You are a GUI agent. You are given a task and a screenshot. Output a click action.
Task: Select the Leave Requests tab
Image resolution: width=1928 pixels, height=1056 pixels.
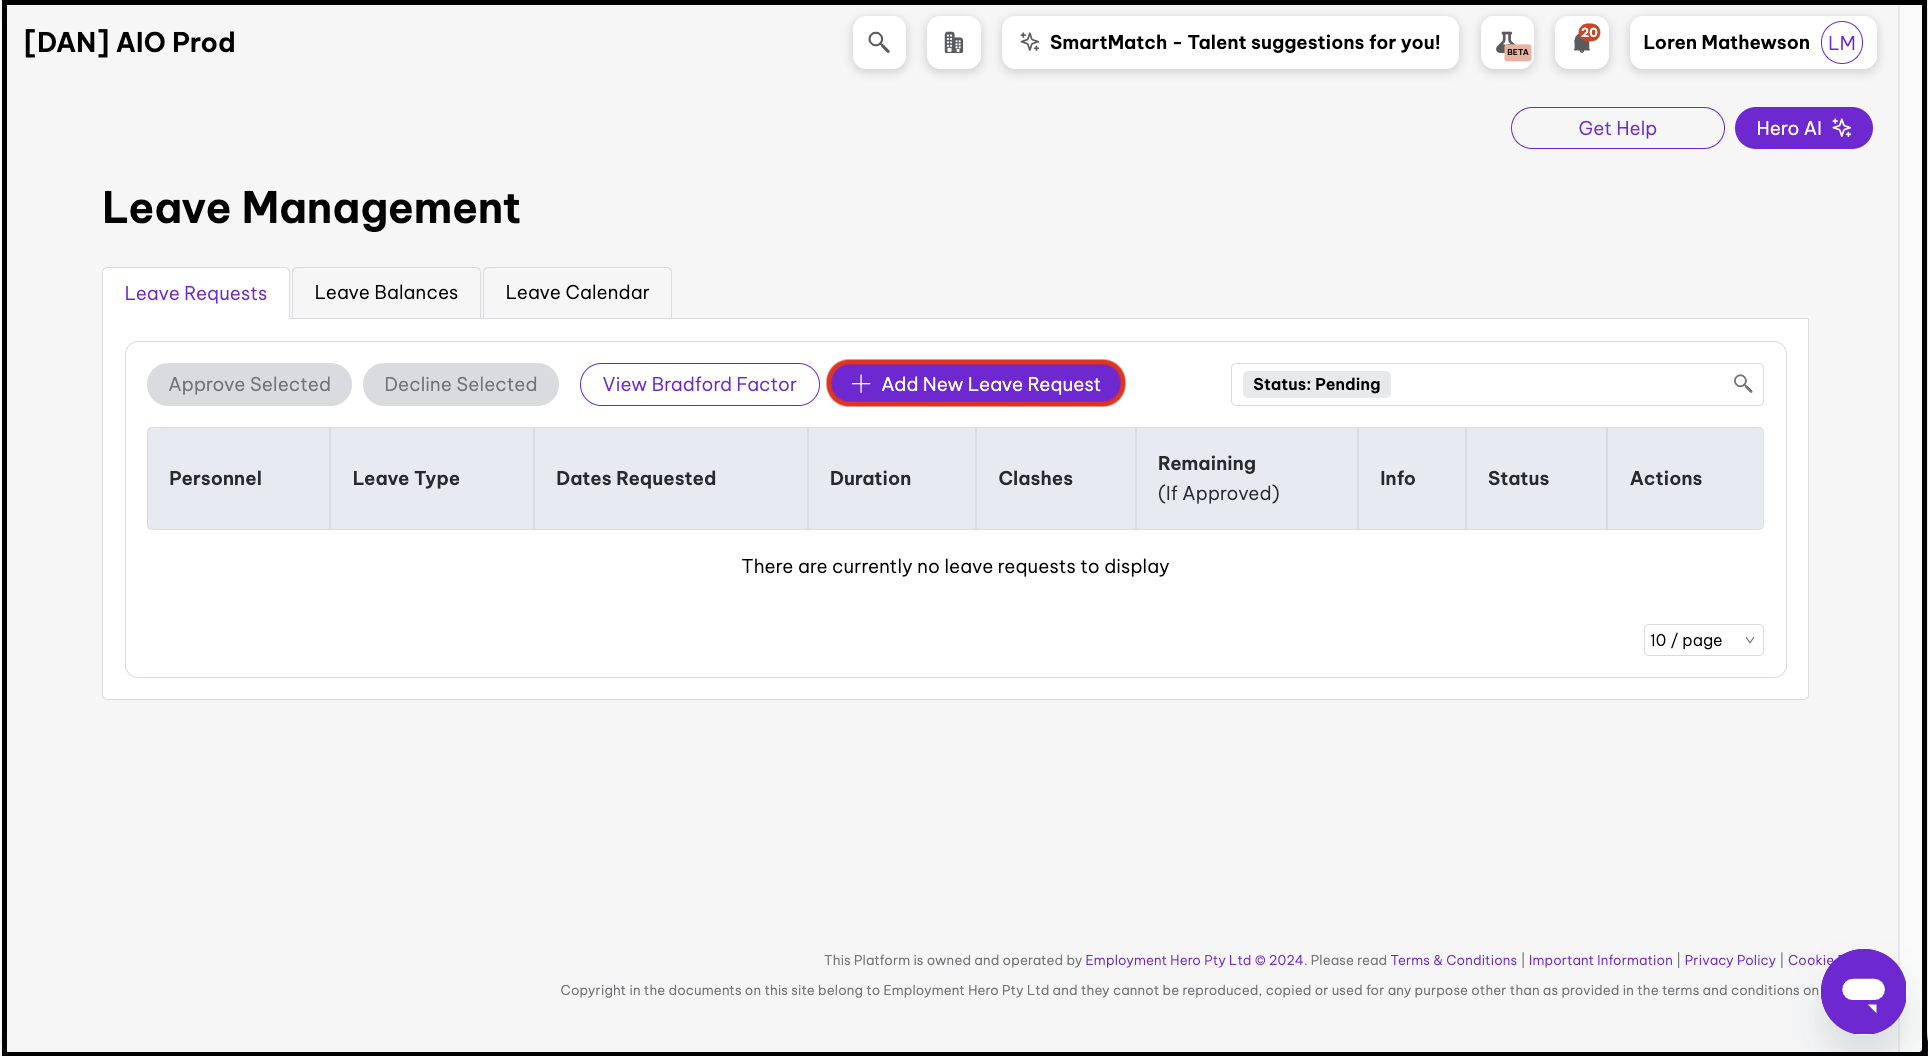click(196, 294)
